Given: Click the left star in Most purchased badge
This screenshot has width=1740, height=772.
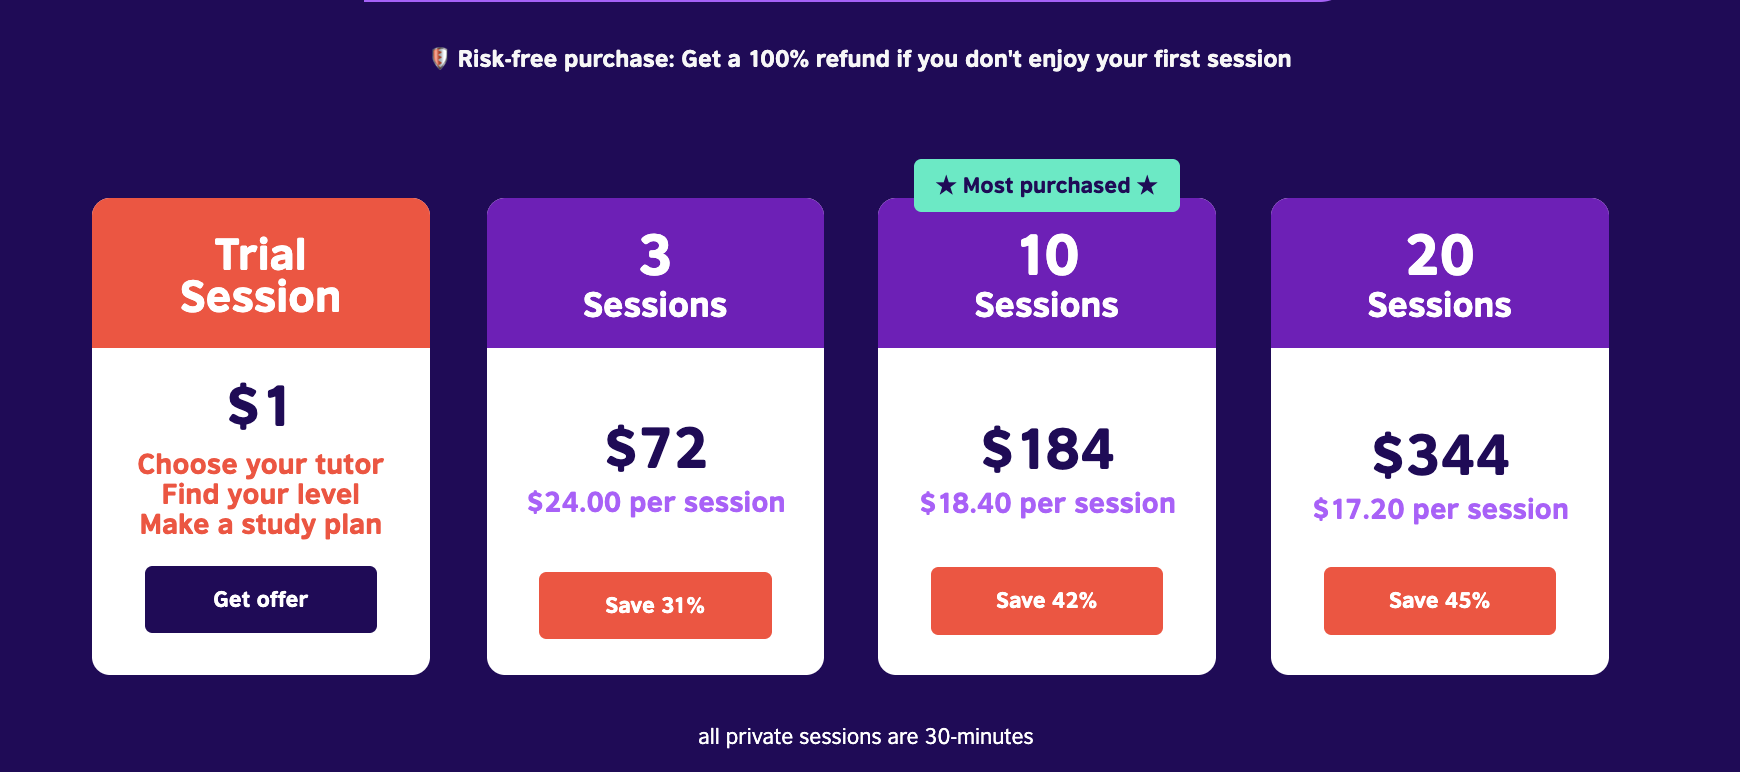Looking at the screenshot, I should [946, 185].
